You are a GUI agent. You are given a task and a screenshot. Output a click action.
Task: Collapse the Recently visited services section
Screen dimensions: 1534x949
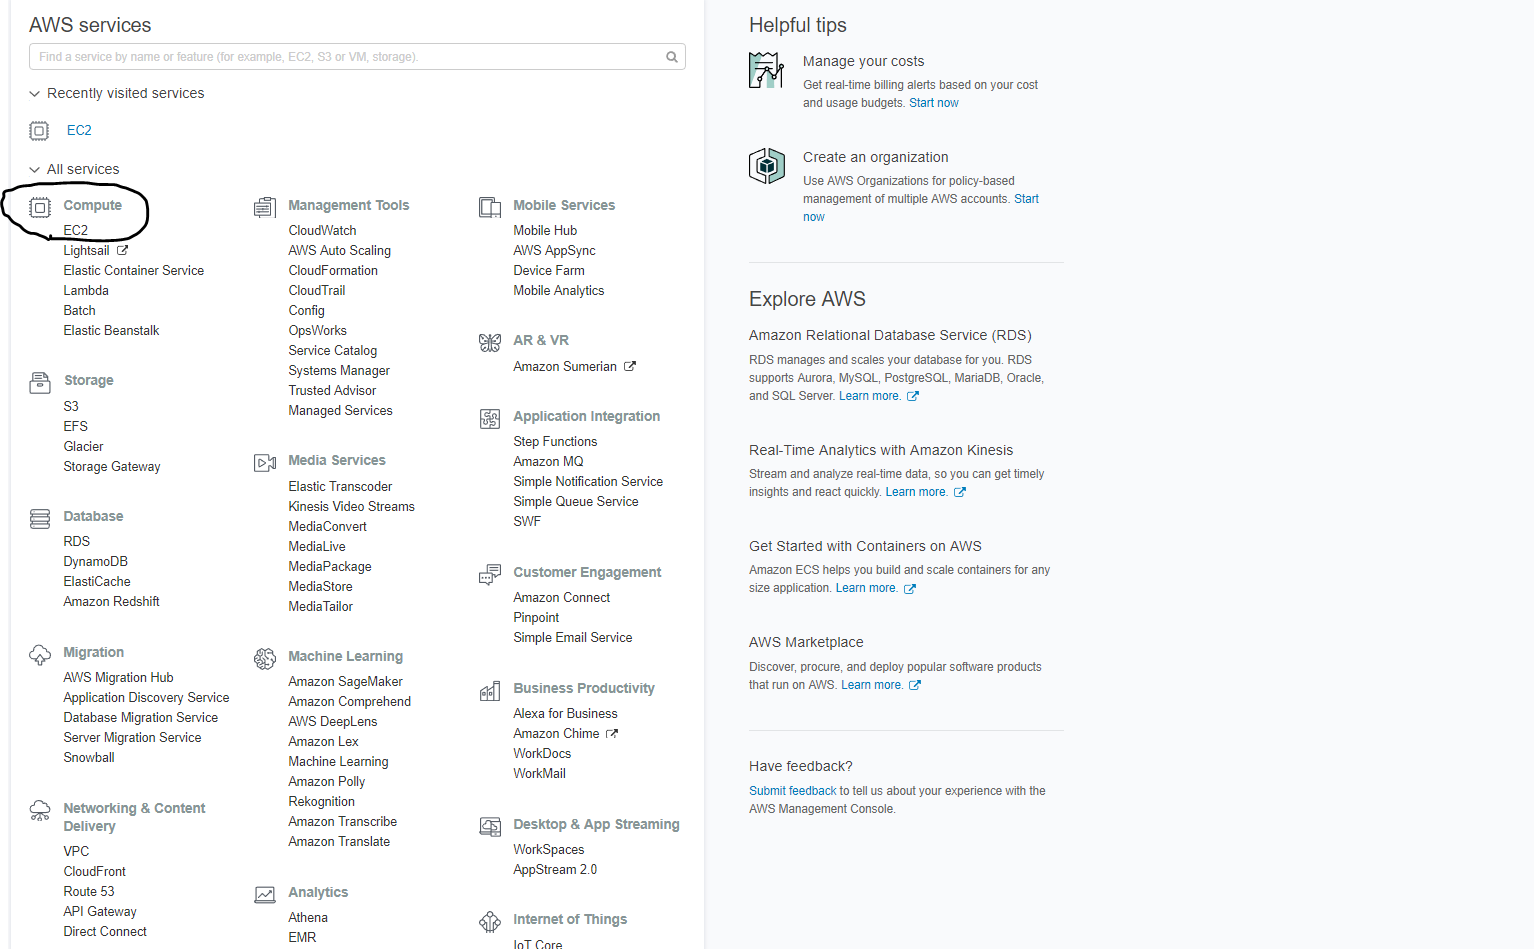[35, 94]
